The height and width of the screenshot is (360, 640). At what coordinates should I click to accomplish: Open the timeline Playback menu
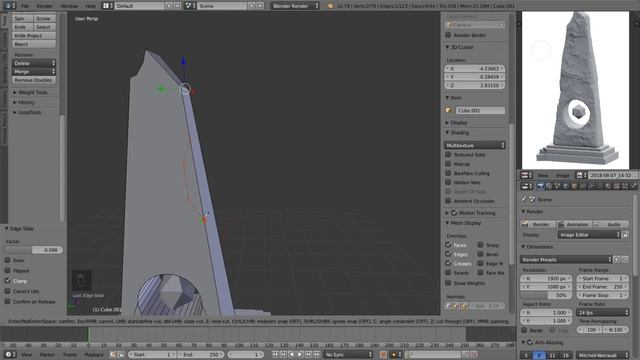pos(94,355)
